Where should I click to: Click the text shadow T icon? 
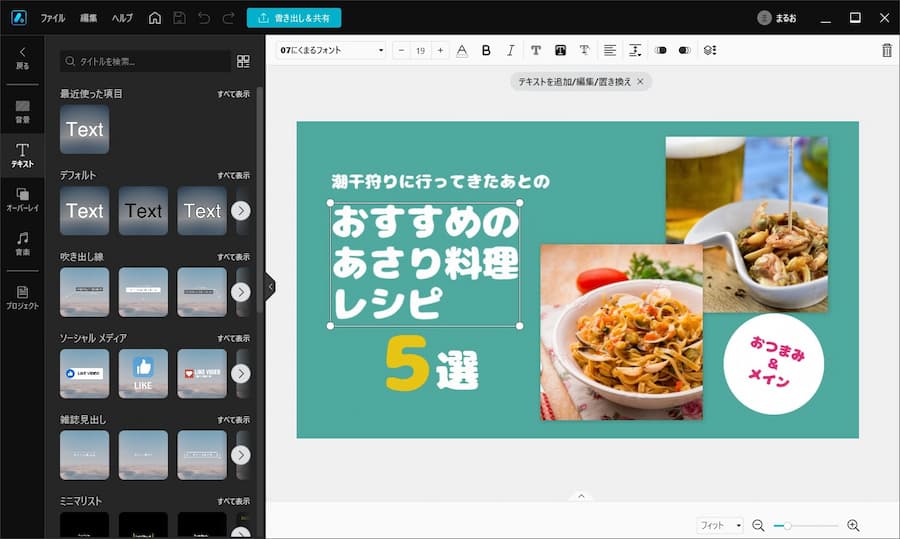tap(536, 51)
